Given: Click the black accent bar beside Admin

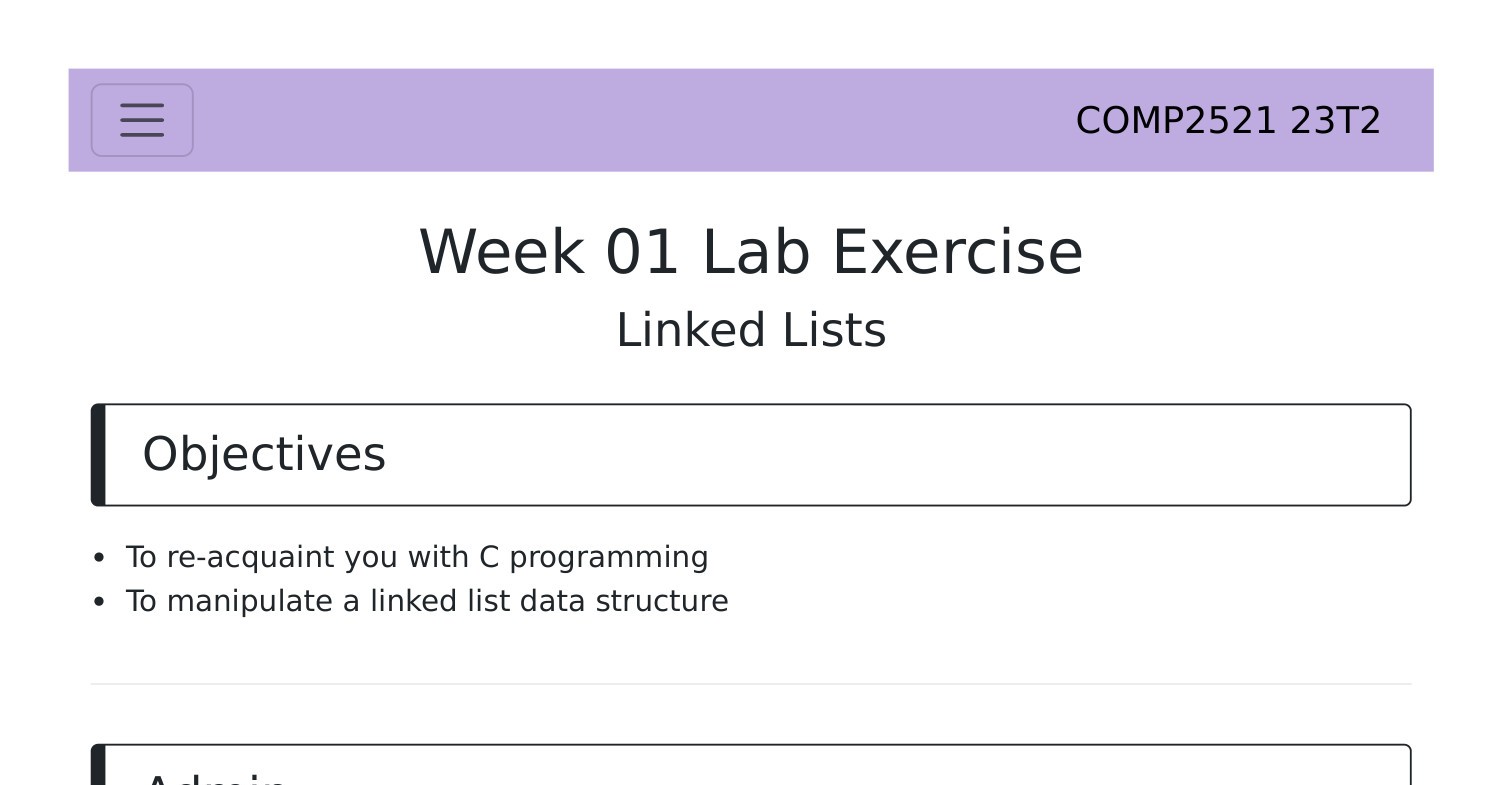Looking at the screenshot, I should [97, 768].
